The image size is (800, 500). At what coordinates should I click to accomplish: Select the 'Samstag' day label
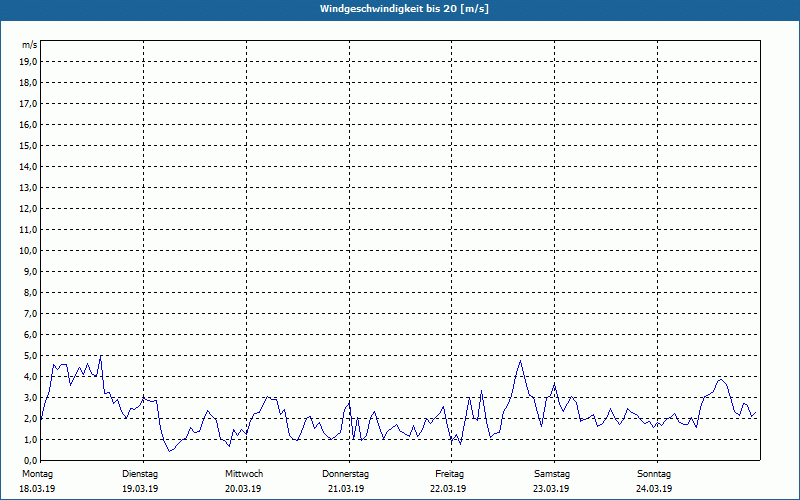point(552,474)
